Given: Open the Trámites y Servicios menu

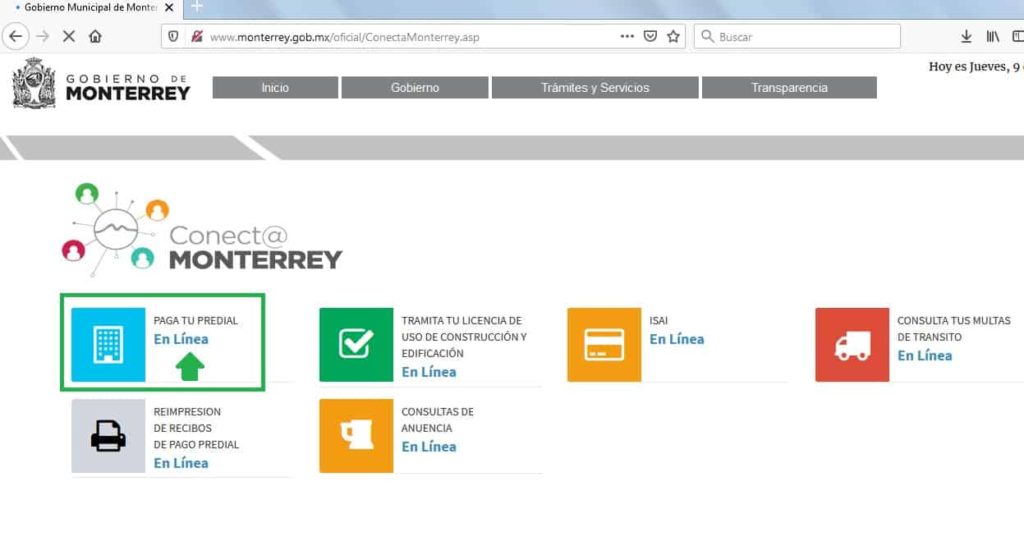Looking at the screenshot, I should pyautogui.click(x=595, y=88).
